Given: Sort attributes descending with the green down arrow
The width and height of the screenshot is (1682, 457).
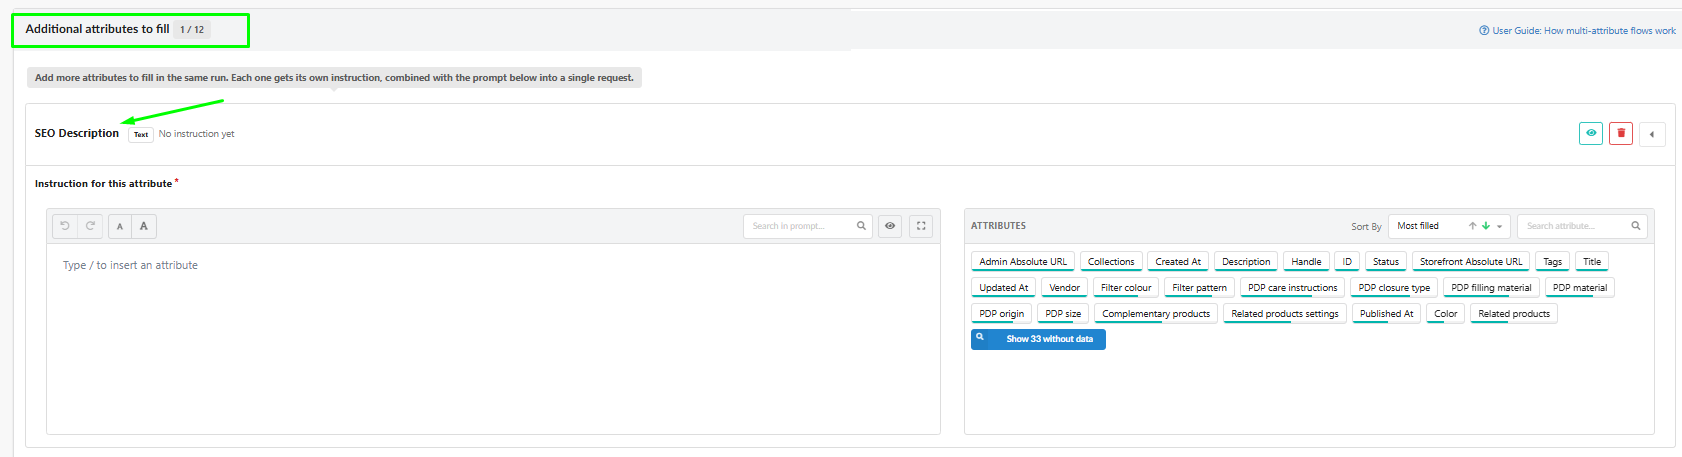Looking at the screenshot, I should (1486, 226).
